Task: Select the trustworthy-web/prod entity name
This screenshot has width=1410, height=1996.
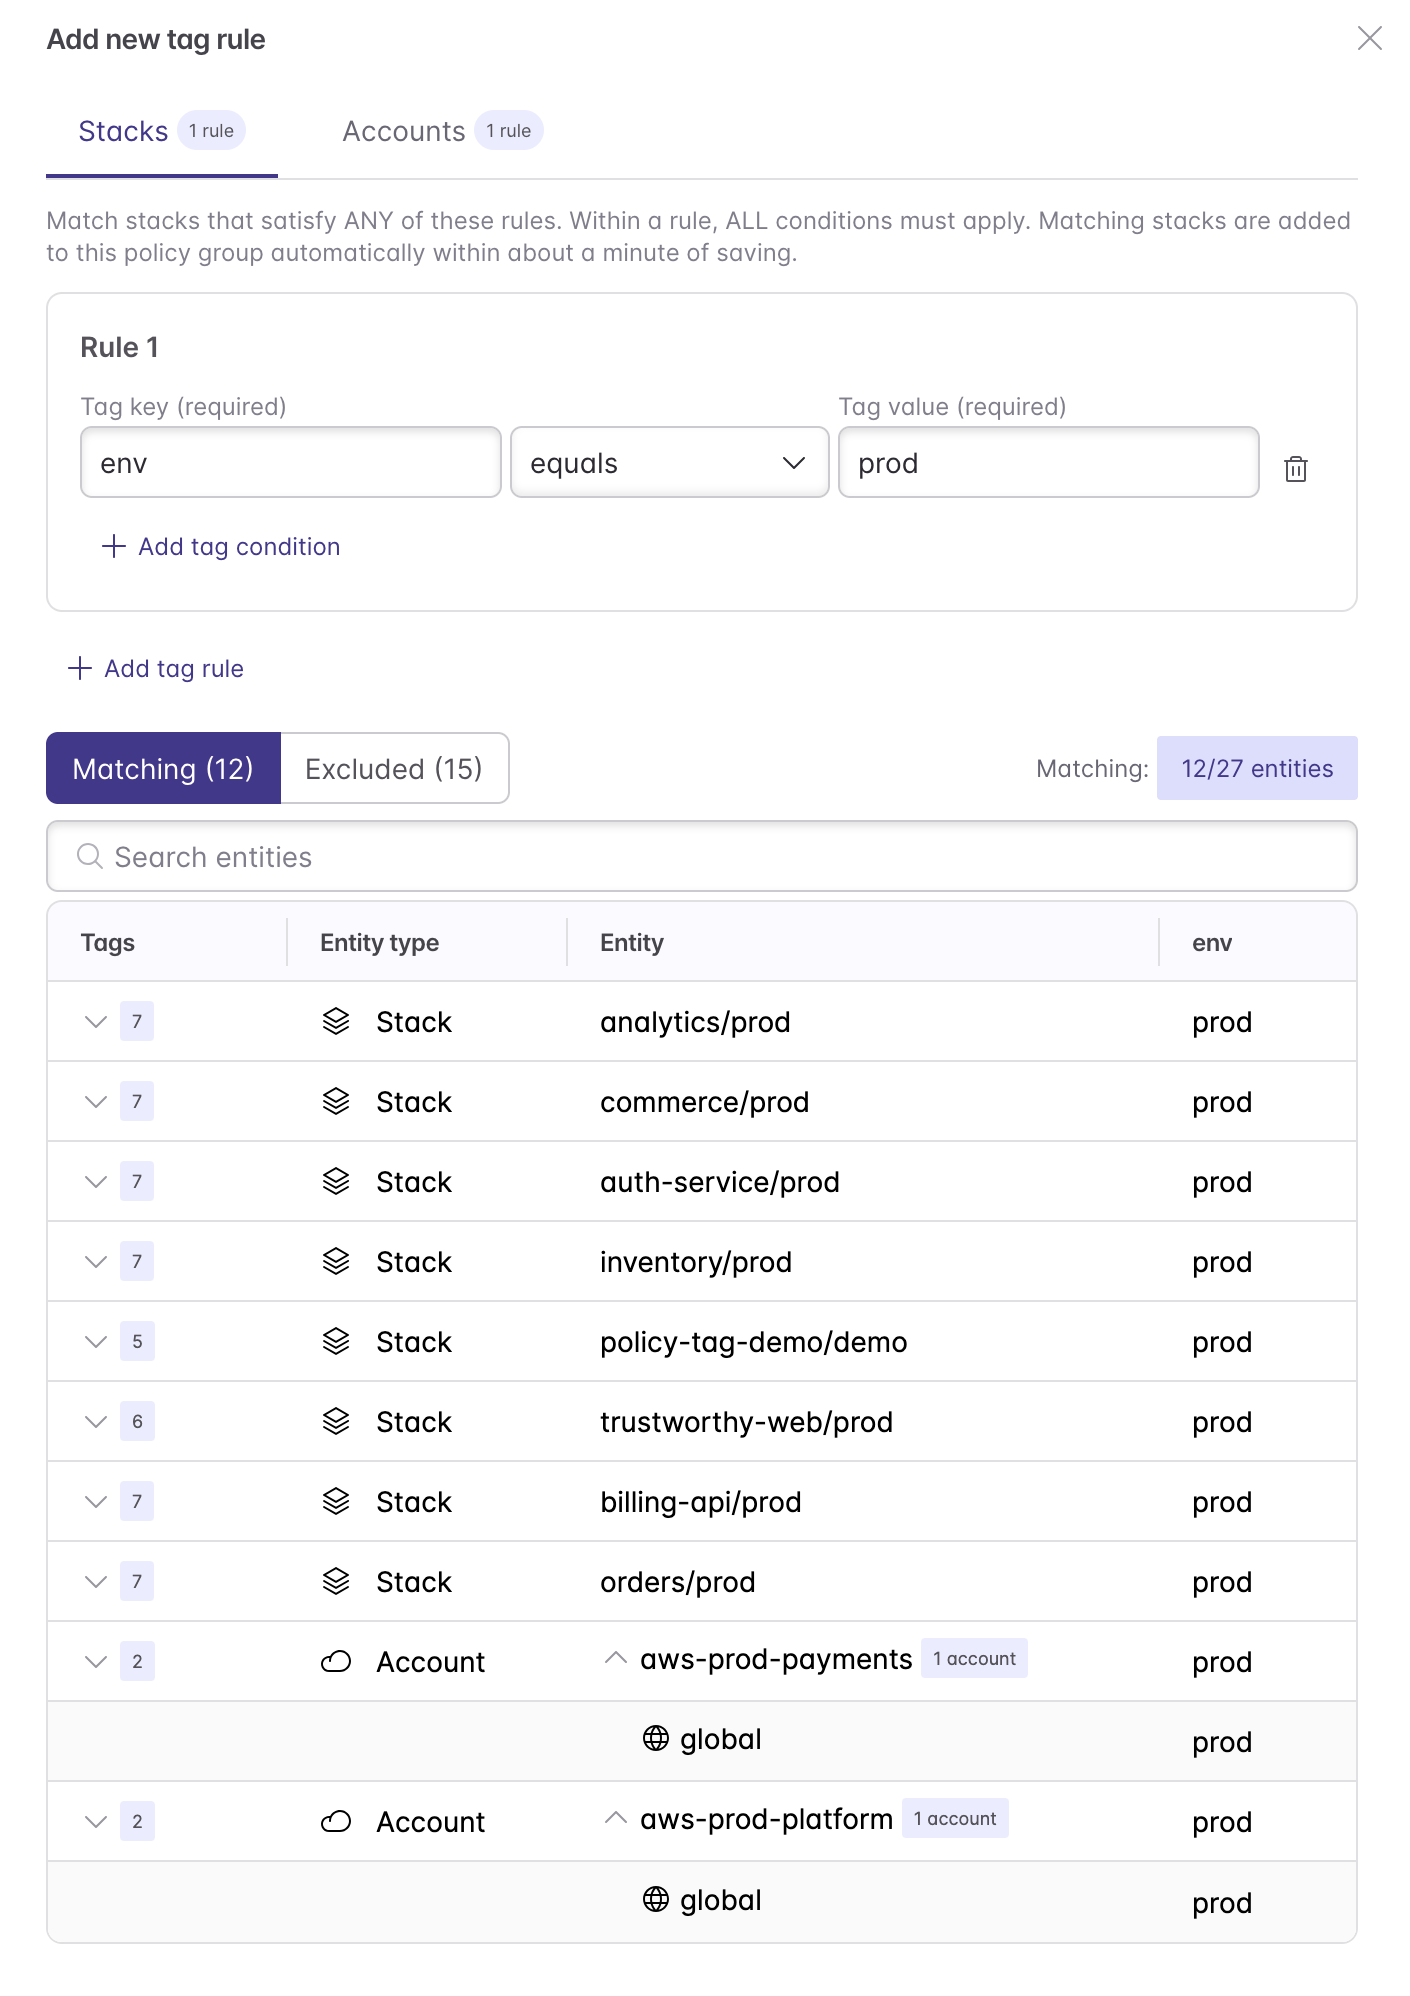Action: coord(747,1421)
